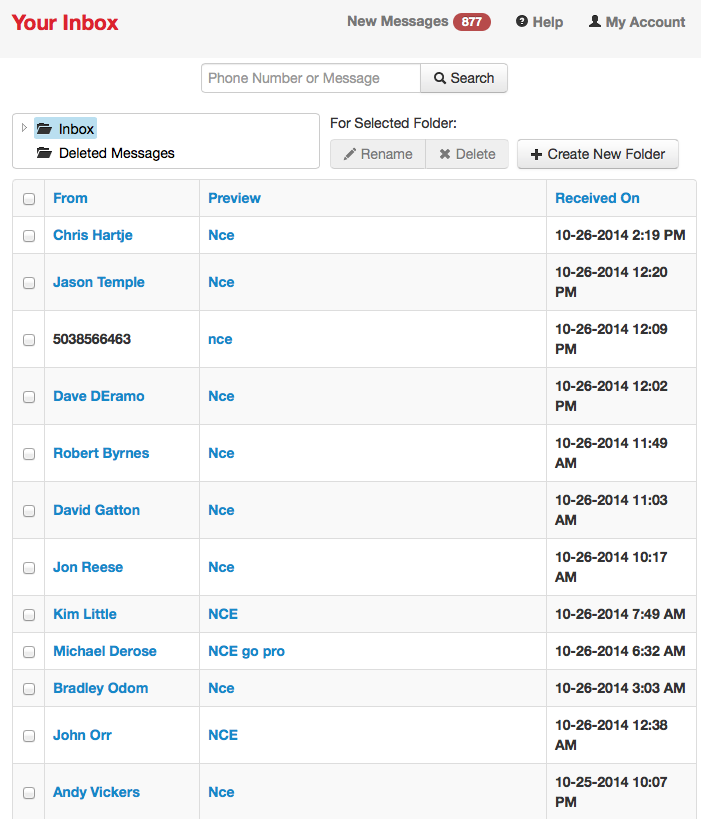Sort messages by the Received On column
This screenshot has height=819, width=701.
597,198
